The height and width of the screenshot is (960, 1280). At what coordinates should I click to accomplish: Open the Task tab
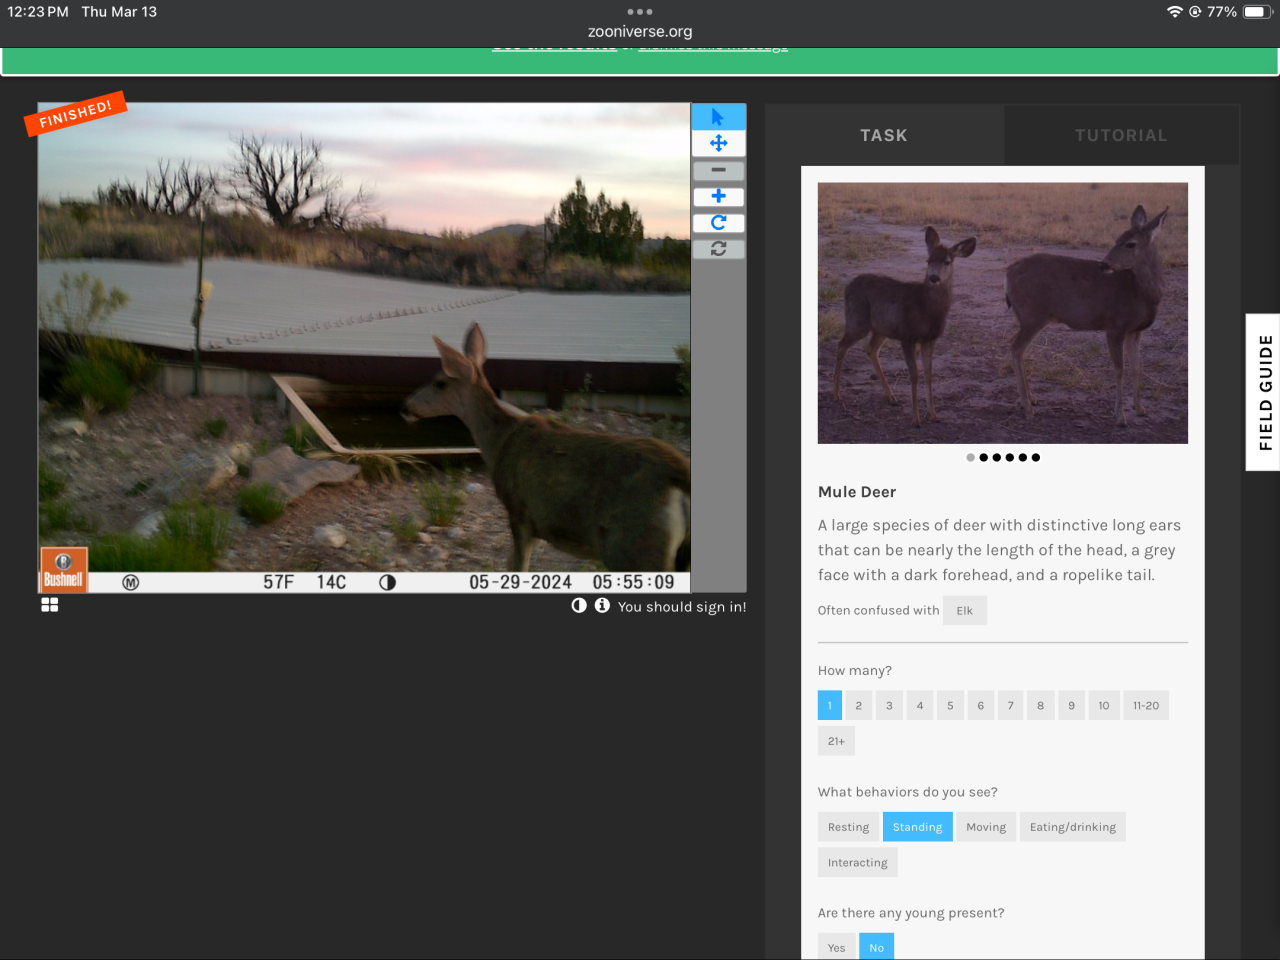point(884,135)
